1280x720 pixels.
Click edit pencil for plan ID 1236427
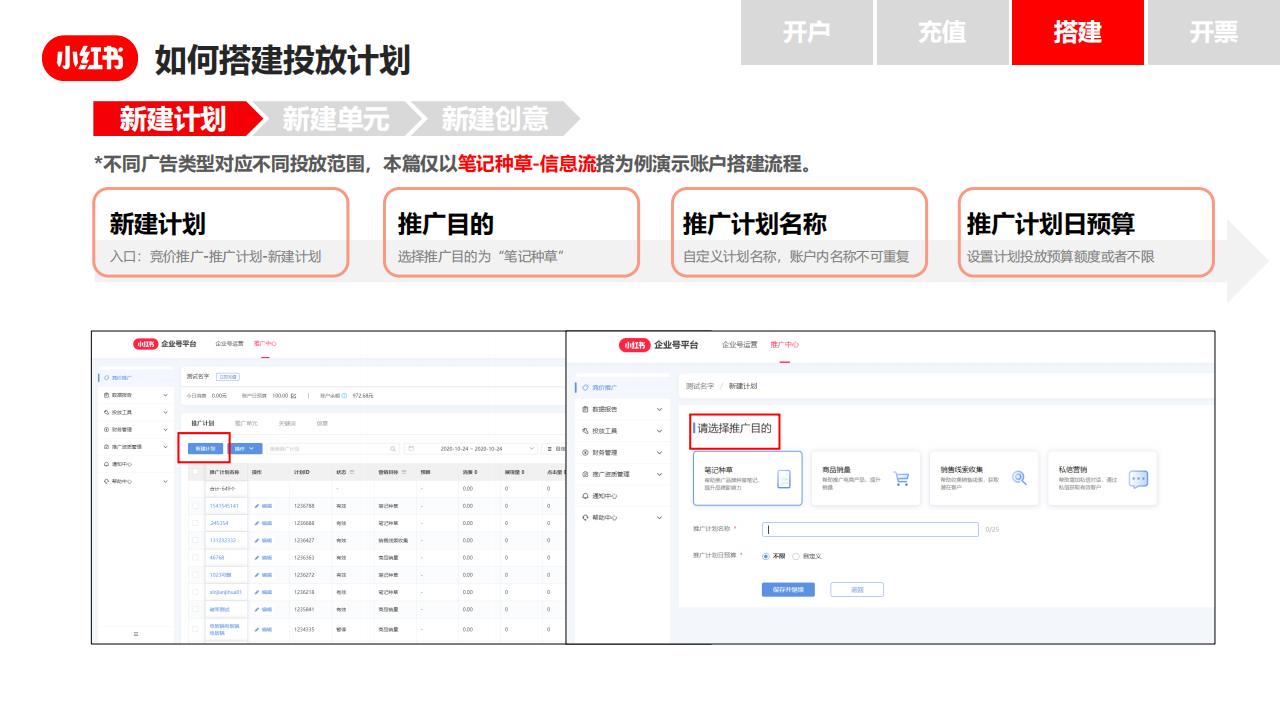(256, 540)
